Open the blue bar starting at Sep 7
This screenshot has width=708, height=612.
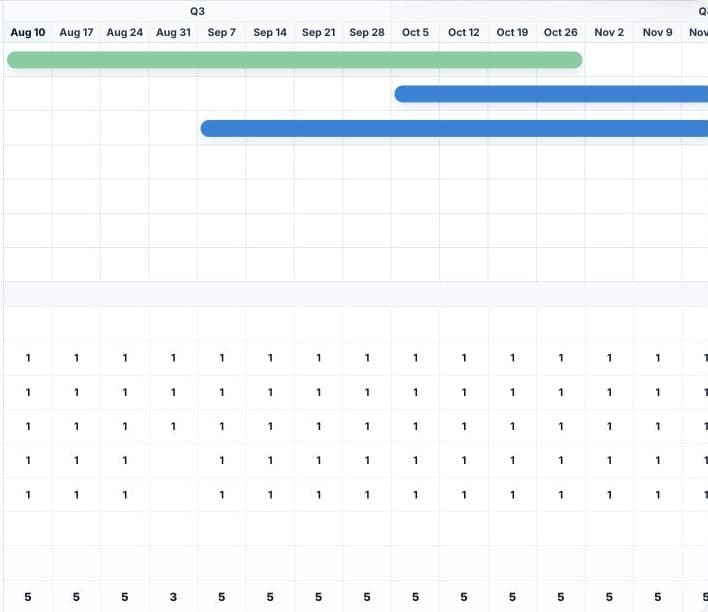(454, 129)
